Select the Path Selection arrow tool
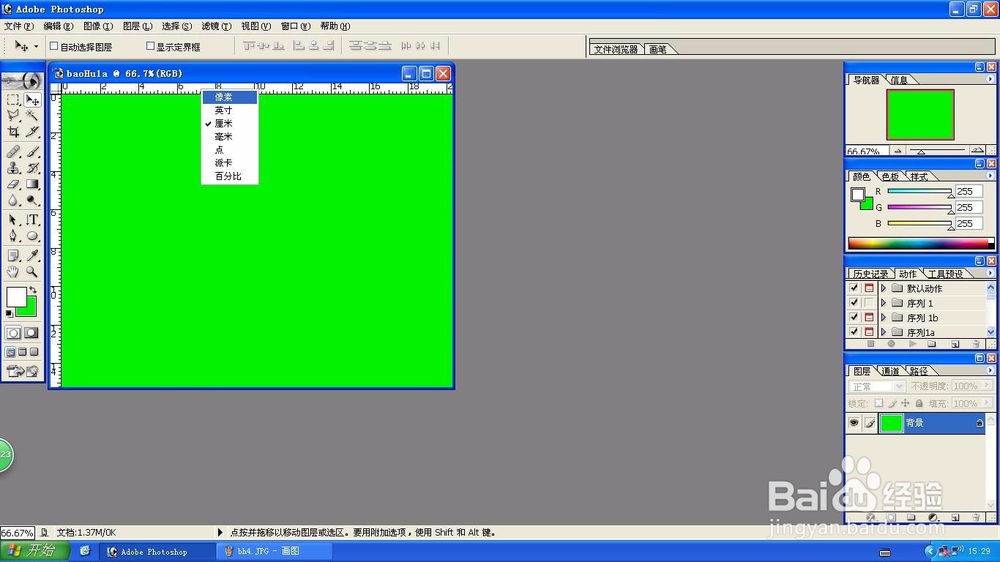This screenshot has height=562, width=1000. pos(13,219)
